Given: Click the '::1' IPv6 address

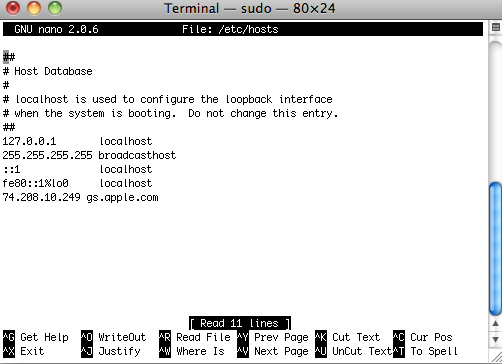Looking at the screenshot, I should pyautogui.click(x=12, y=169).
